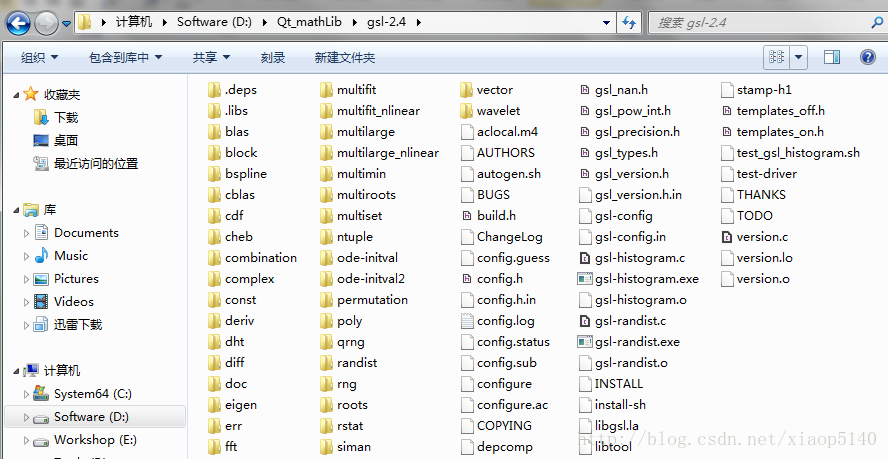Click 计算机 in the address path
The height and width of the screenshot is (459, 888).
[134, 22]
